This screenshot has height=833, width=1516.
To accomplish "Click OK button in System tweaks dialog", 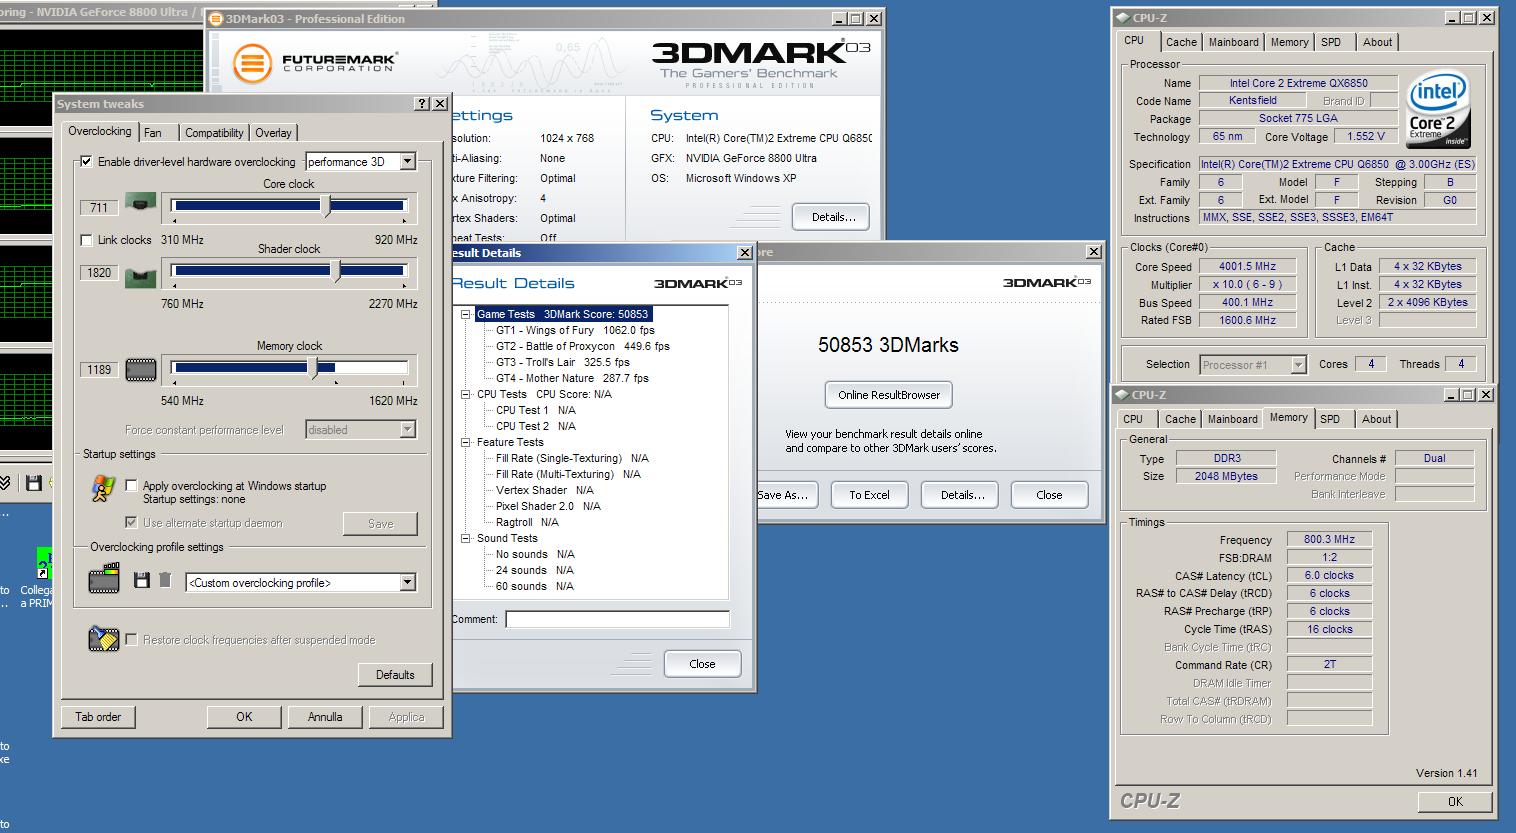I will tap(244, 717).
